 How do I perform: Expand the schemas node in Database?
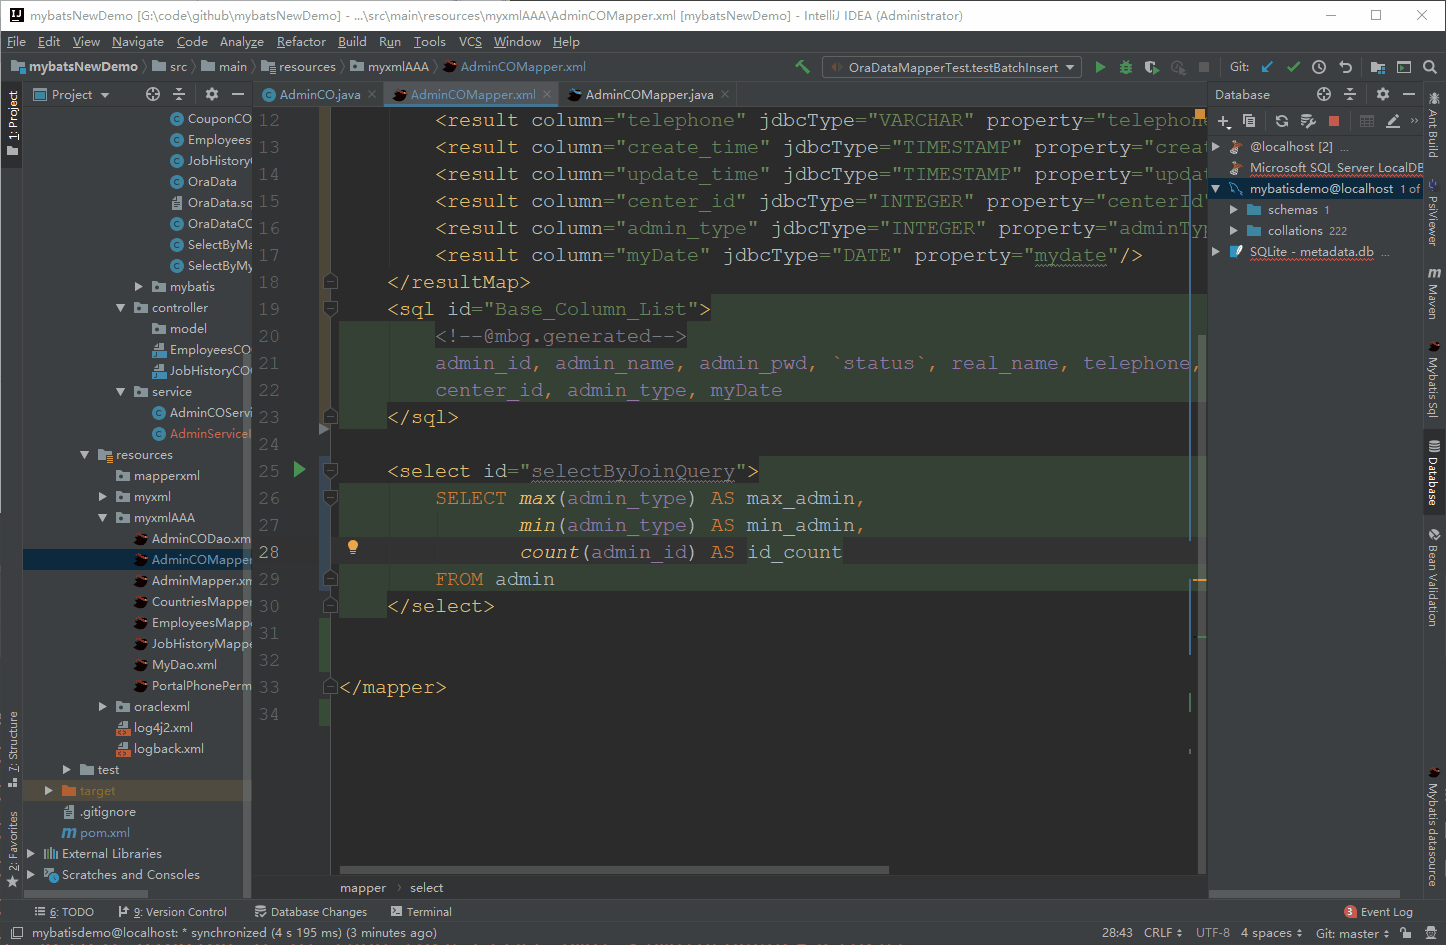(x=1234, y=210)
